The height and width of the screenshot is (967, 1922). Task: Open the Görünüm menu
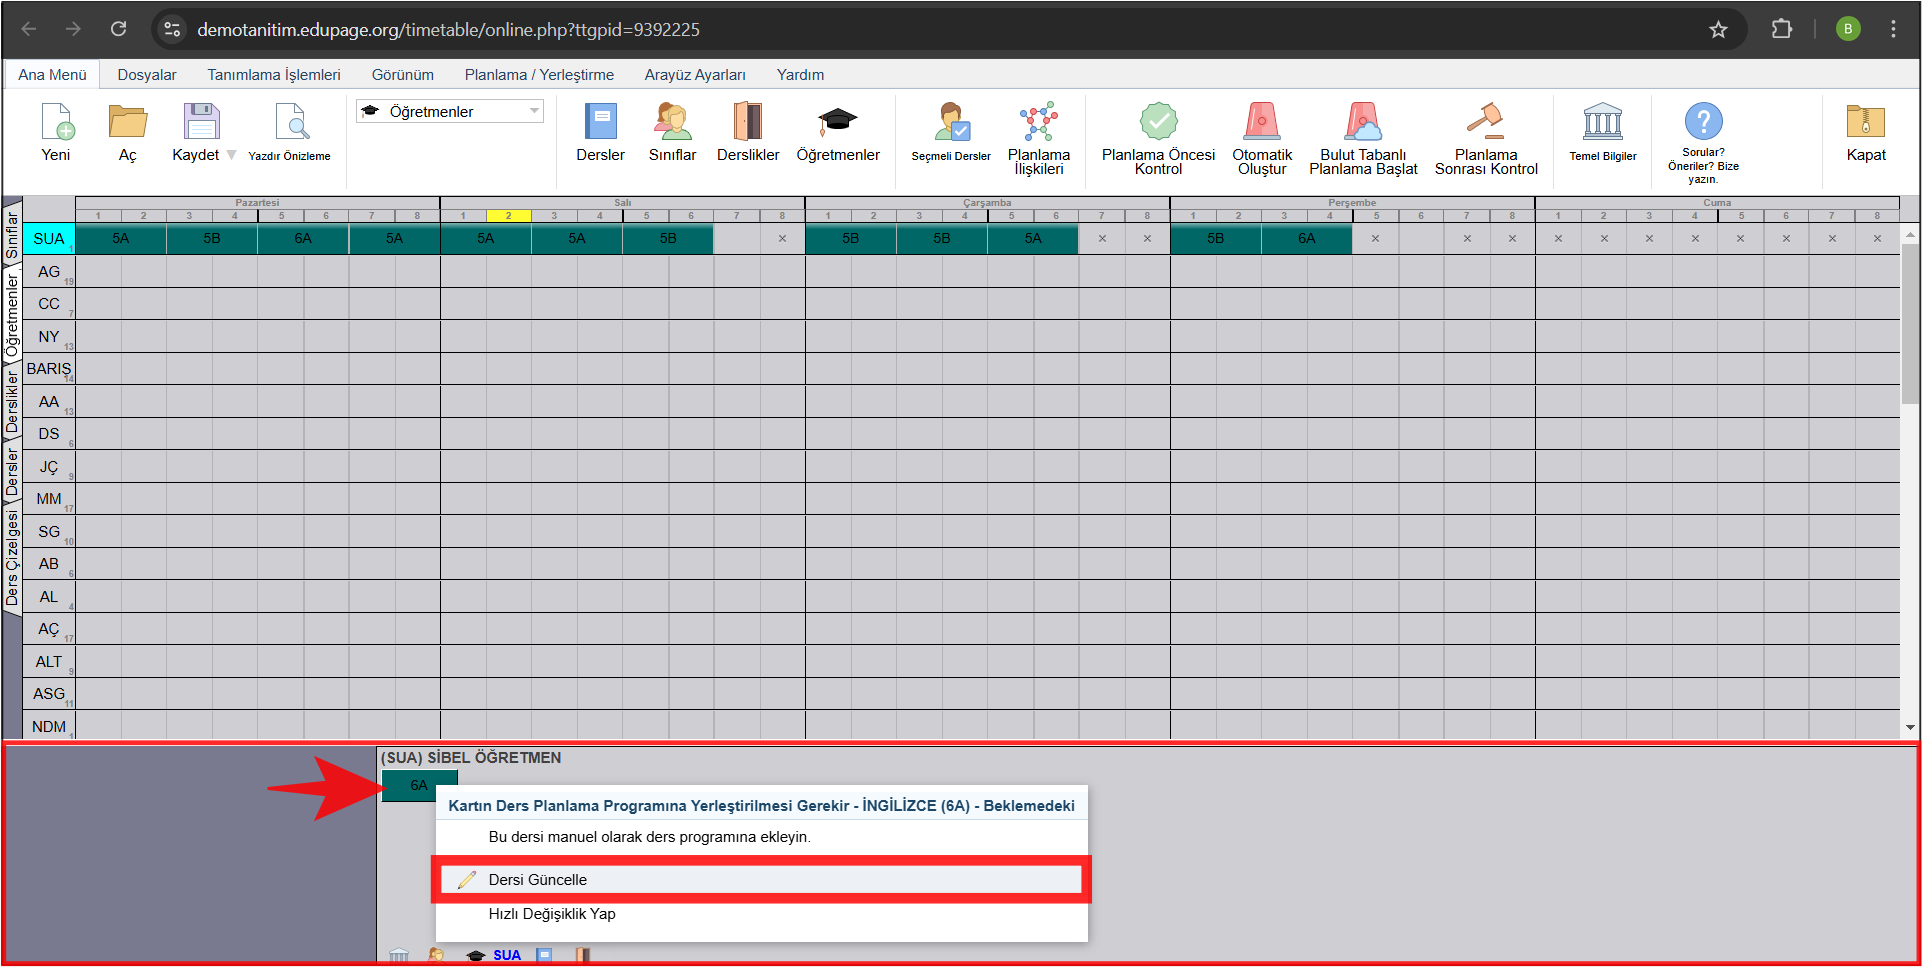tap(403, 75)
